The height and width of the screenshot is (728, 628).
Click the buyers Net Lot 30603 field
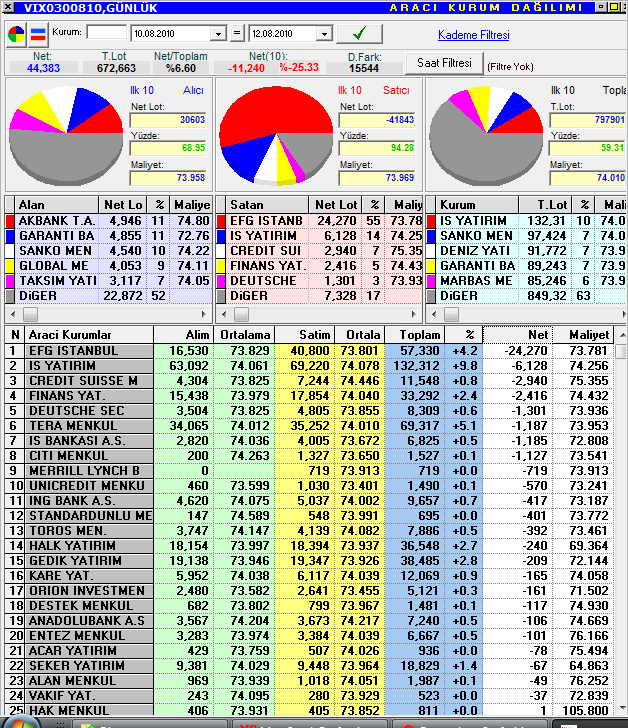pyautogui.click(x=168, y=120)
